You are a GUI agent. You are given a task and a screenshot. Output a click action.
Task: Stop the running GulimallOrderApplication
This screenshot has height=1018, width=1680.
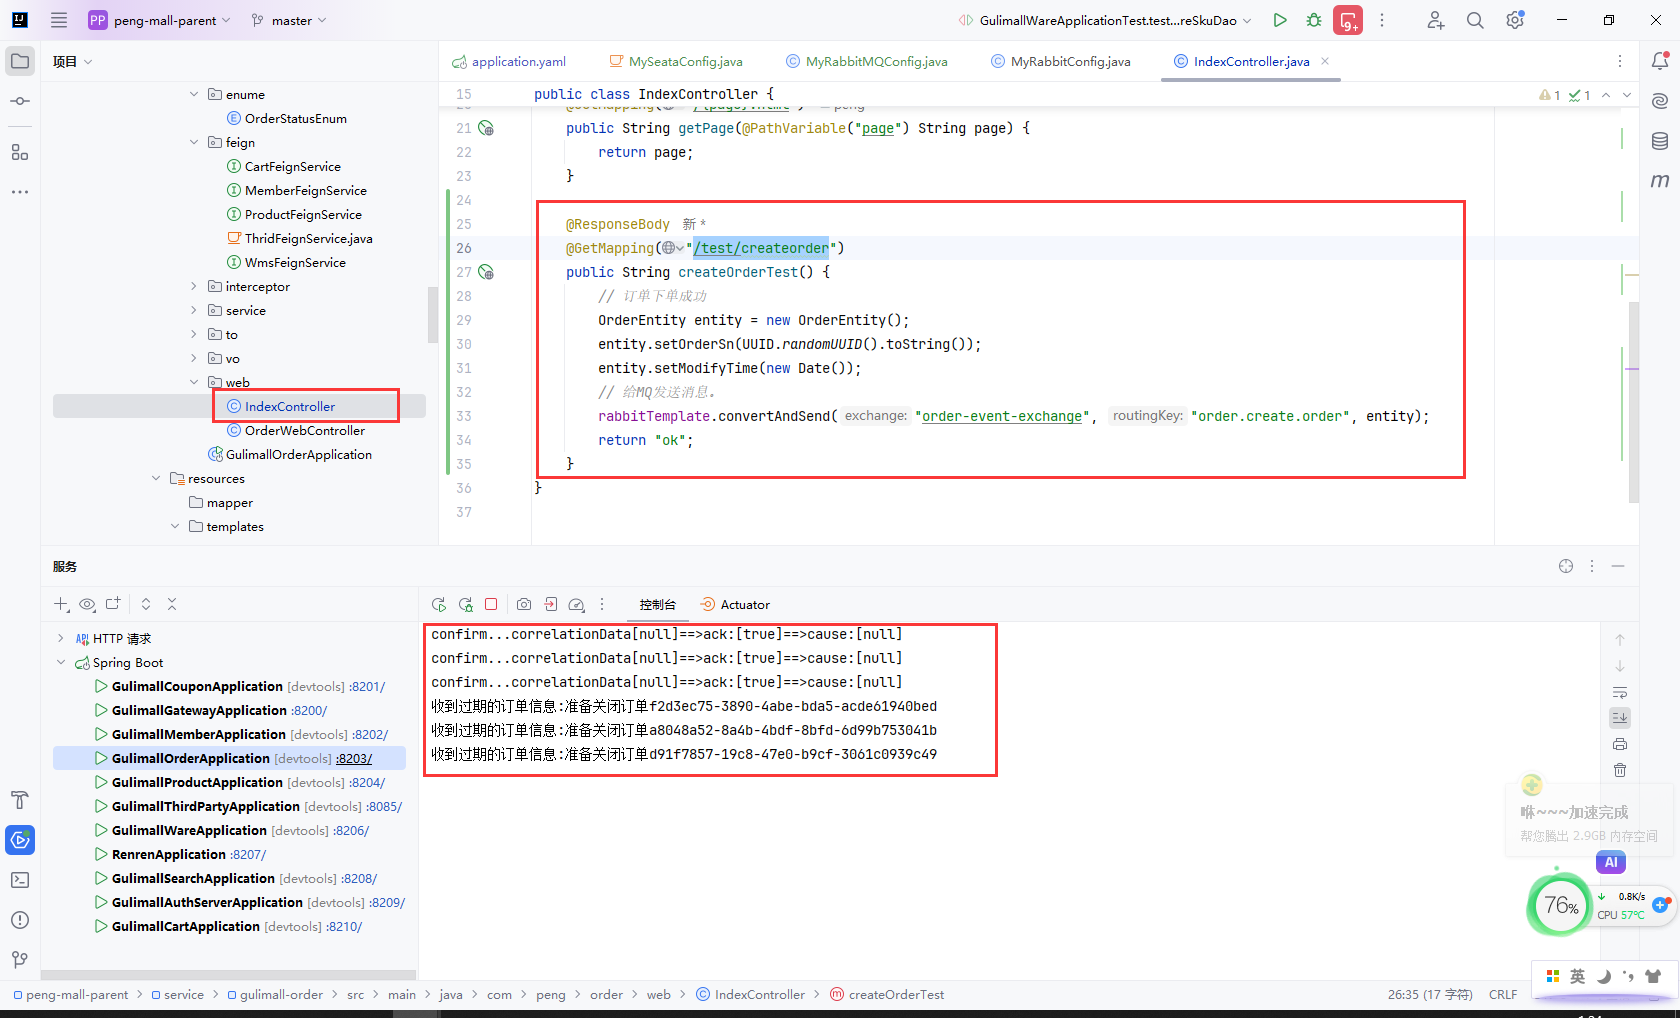click(x=491, y=604)
